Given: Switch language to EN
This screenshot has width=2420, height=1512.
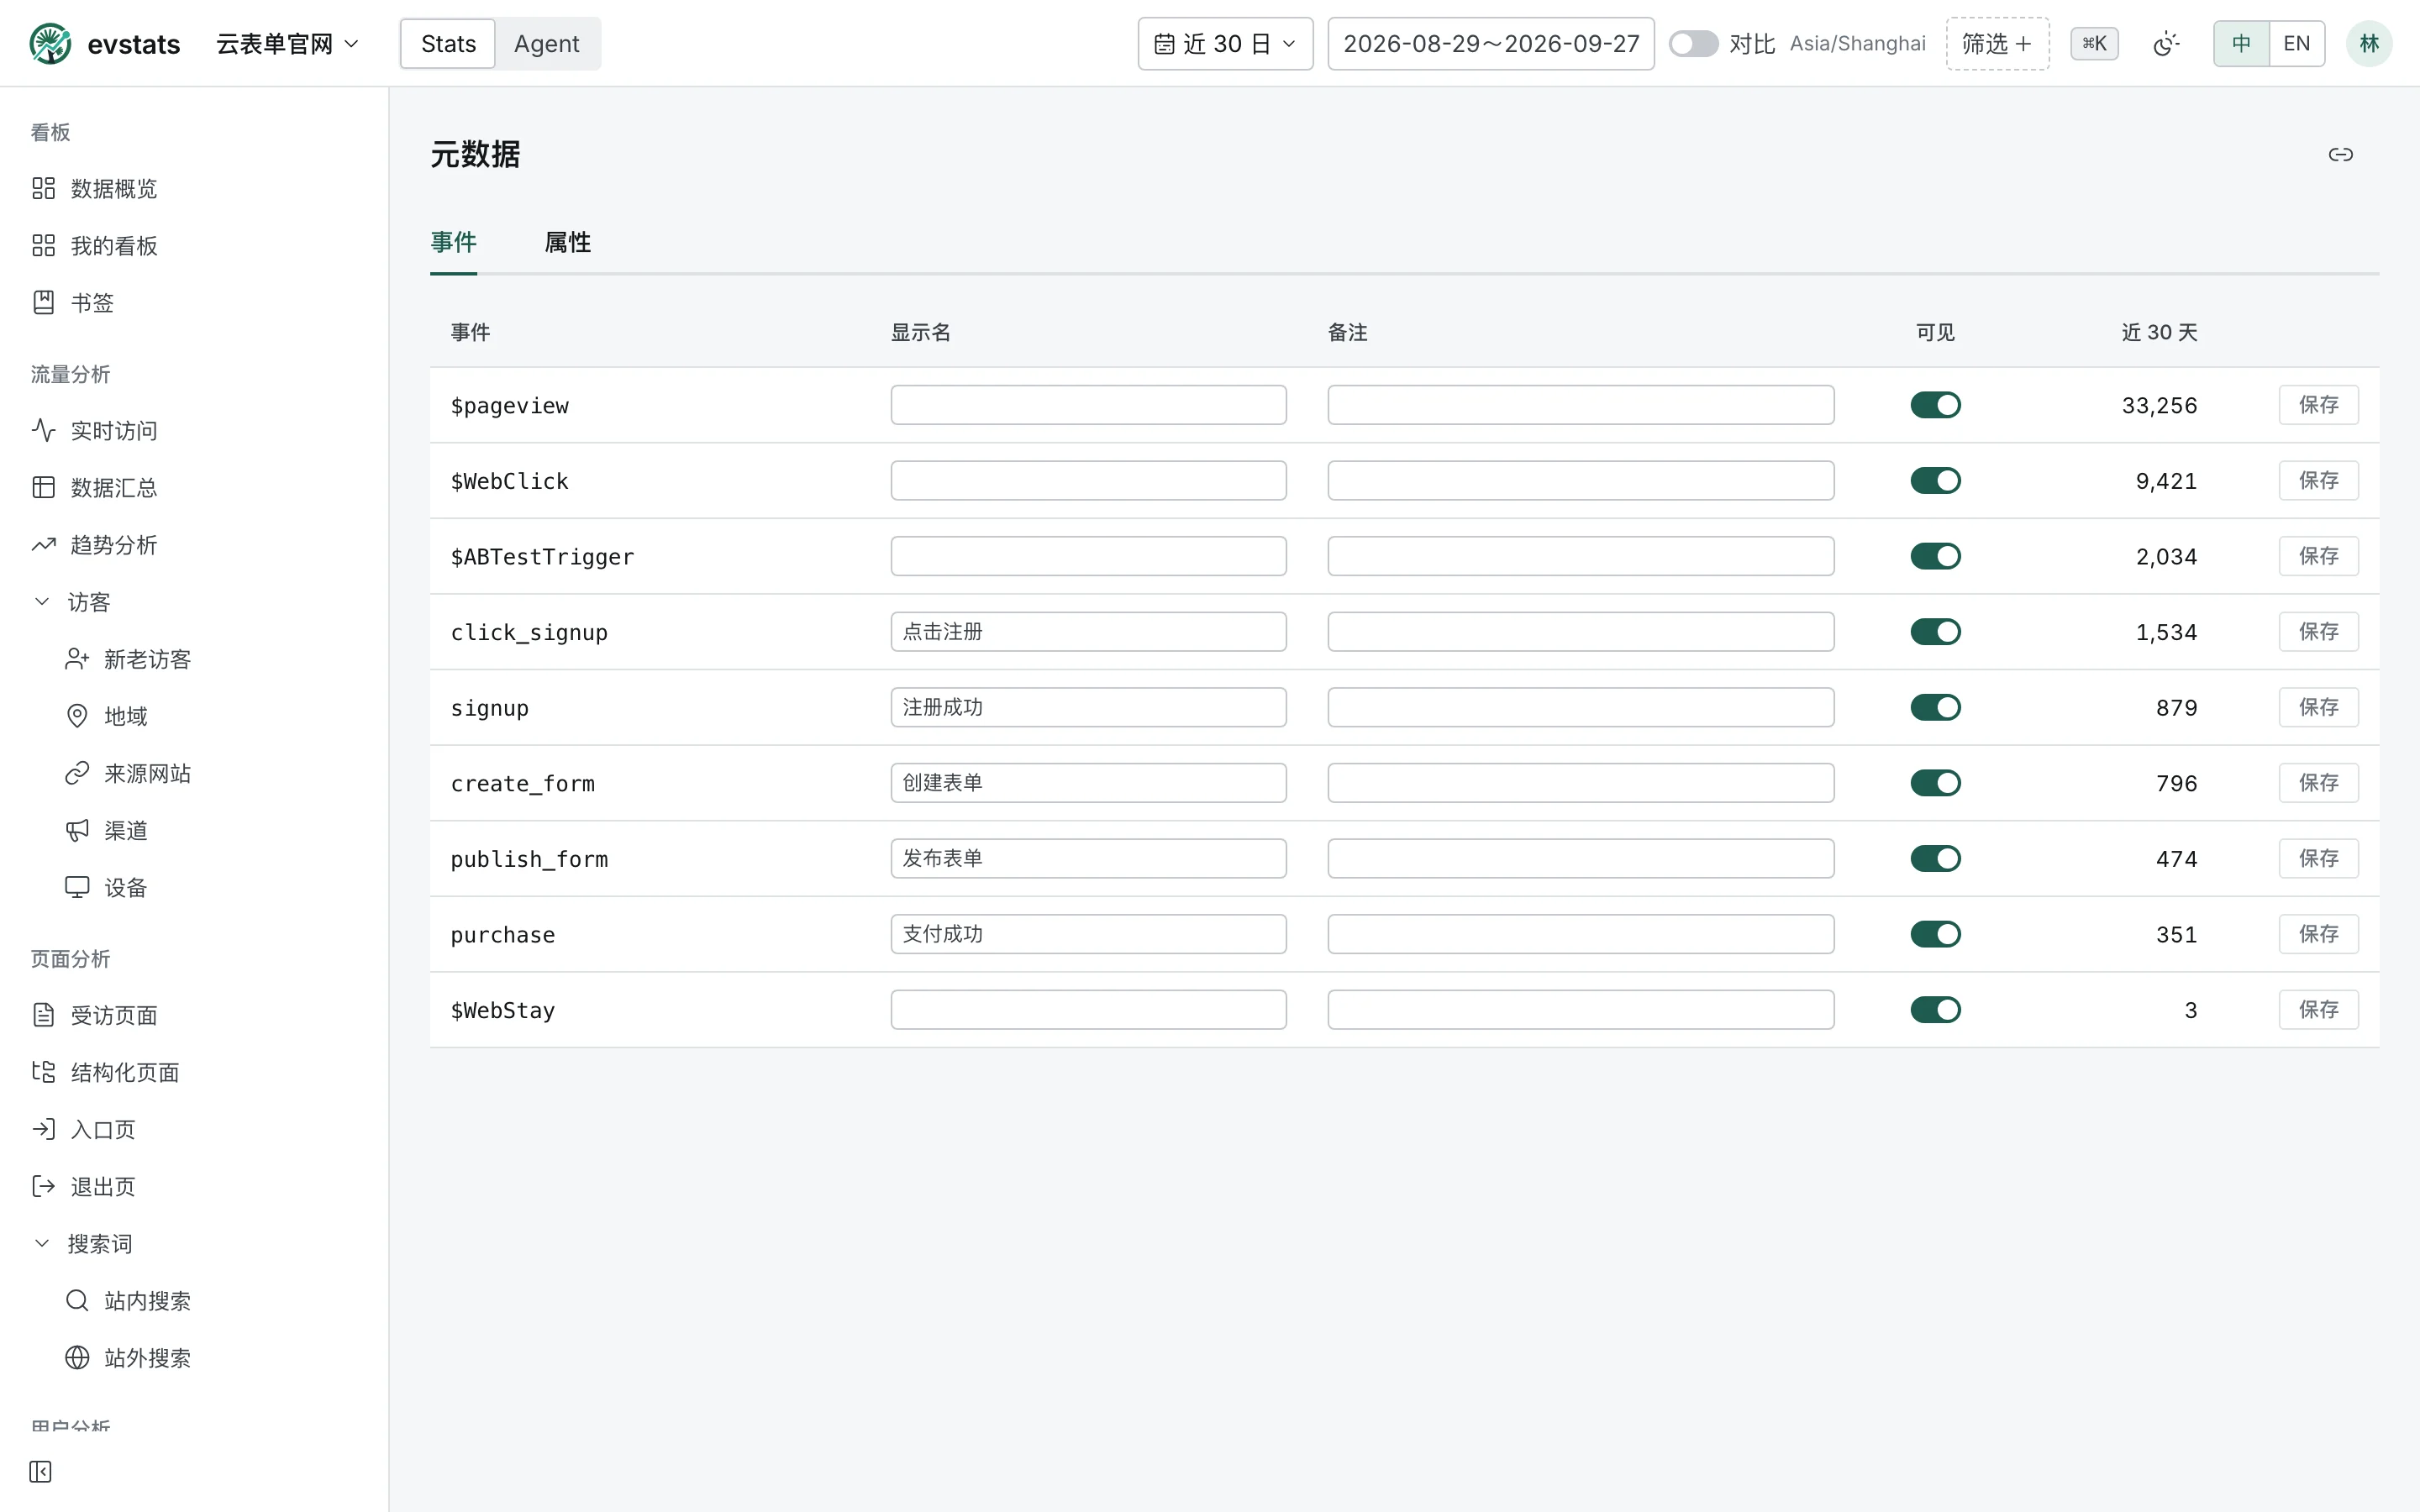Looking at the screenshot, I should 2296,44.
